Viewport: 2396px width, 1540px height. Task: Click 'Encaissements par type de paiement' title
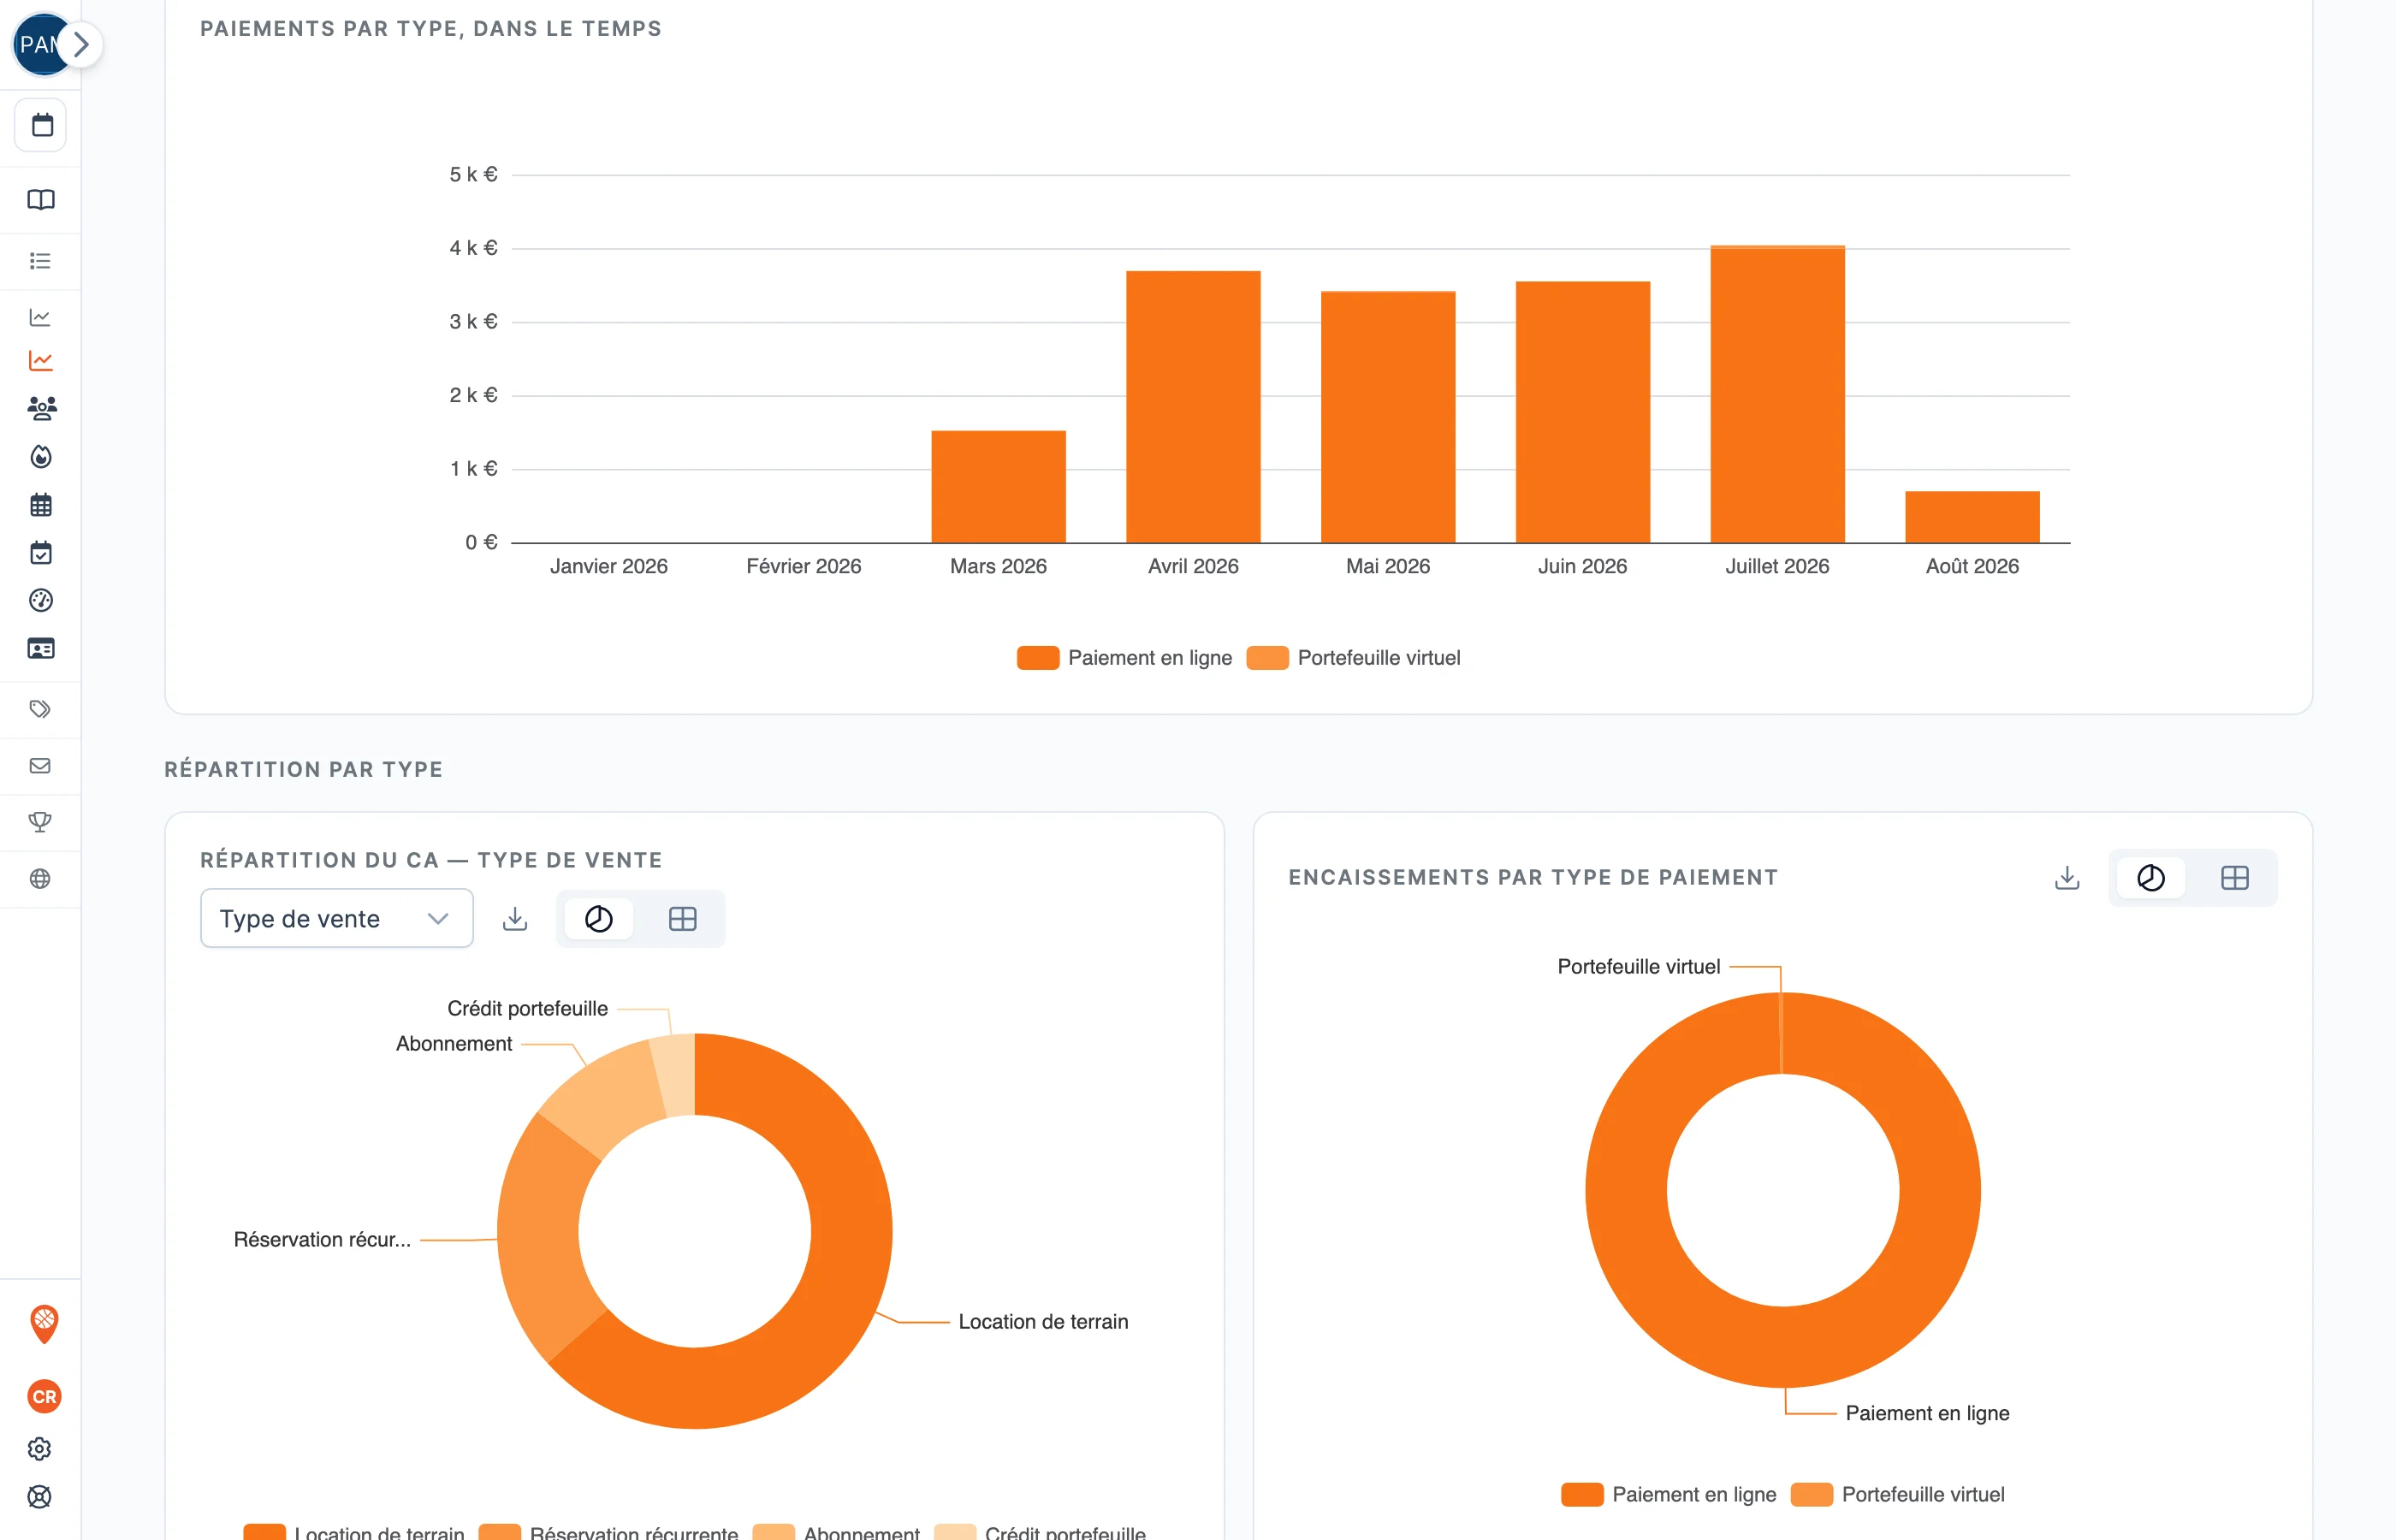[x=1533, y=877]
